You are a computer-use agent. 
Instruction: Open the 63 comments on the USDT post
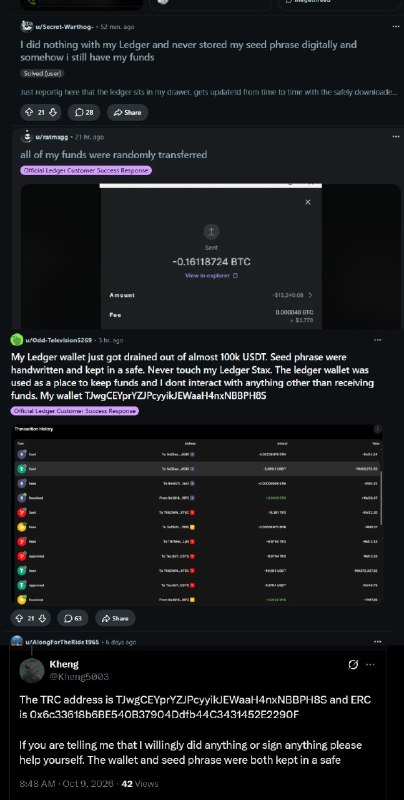[x=72, y=618]
